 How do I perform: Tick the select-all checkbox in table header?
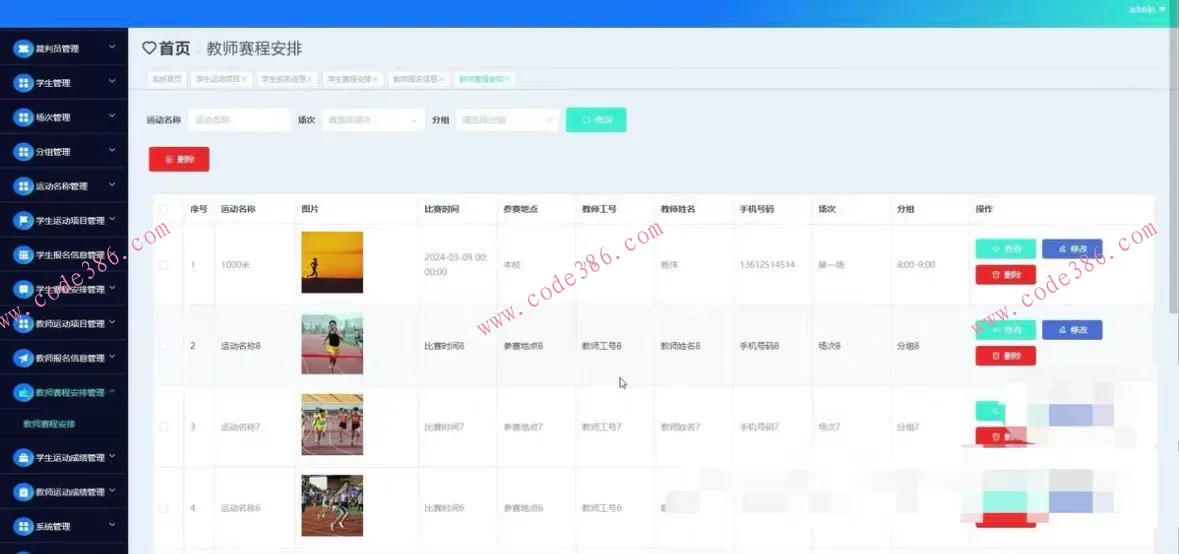click(x=164, y=209)
